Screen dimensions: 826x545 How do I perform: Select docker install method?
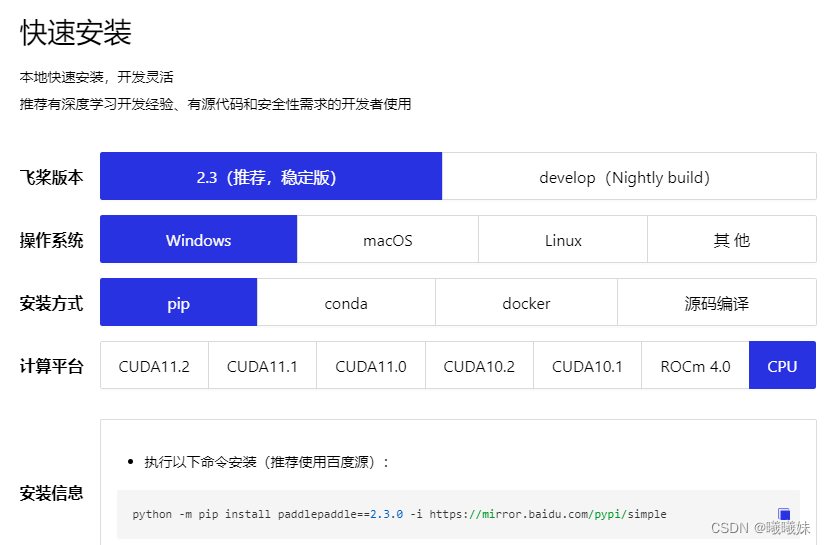coord(526,303)
